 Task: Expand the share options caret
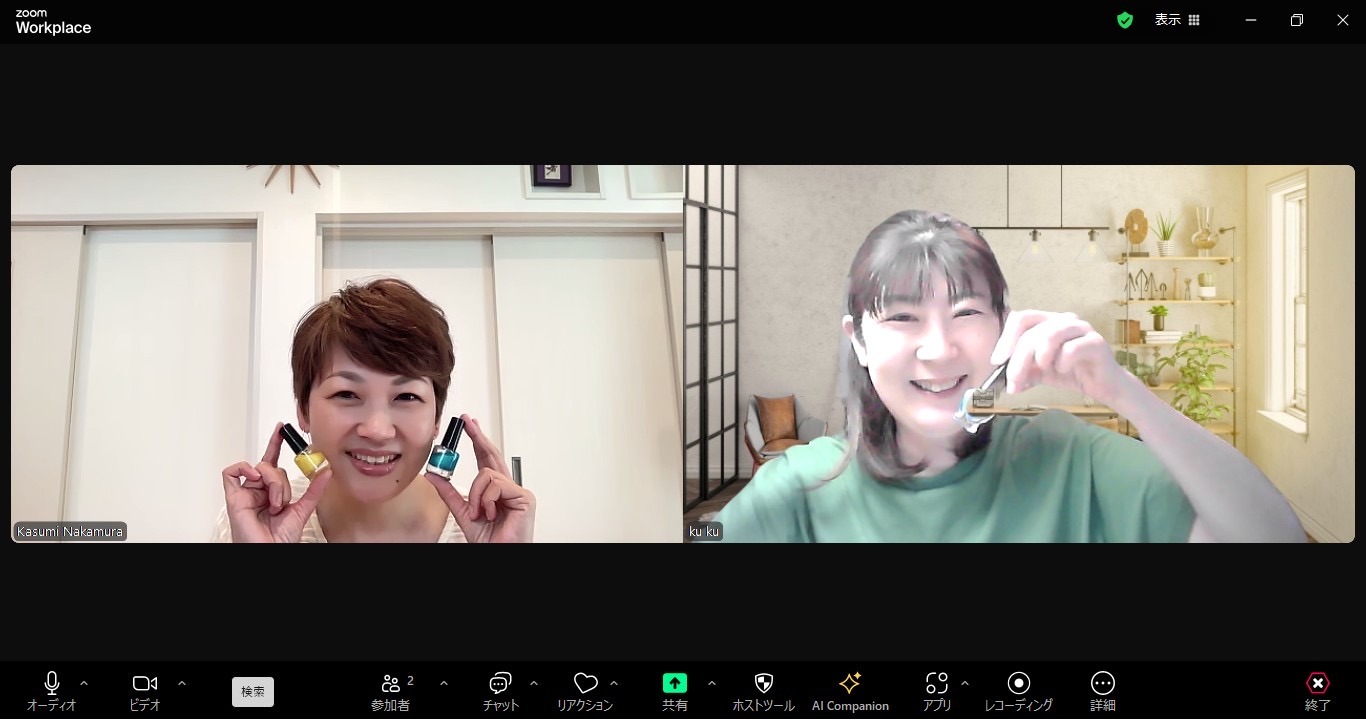click(712, 683)
